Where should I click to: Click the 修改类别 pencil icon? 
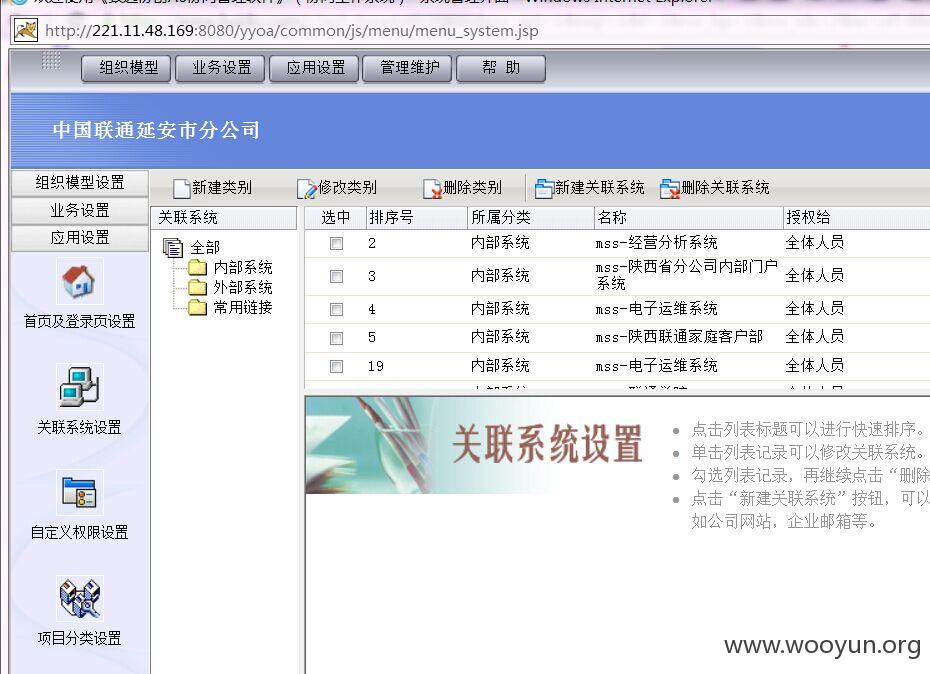307,188
